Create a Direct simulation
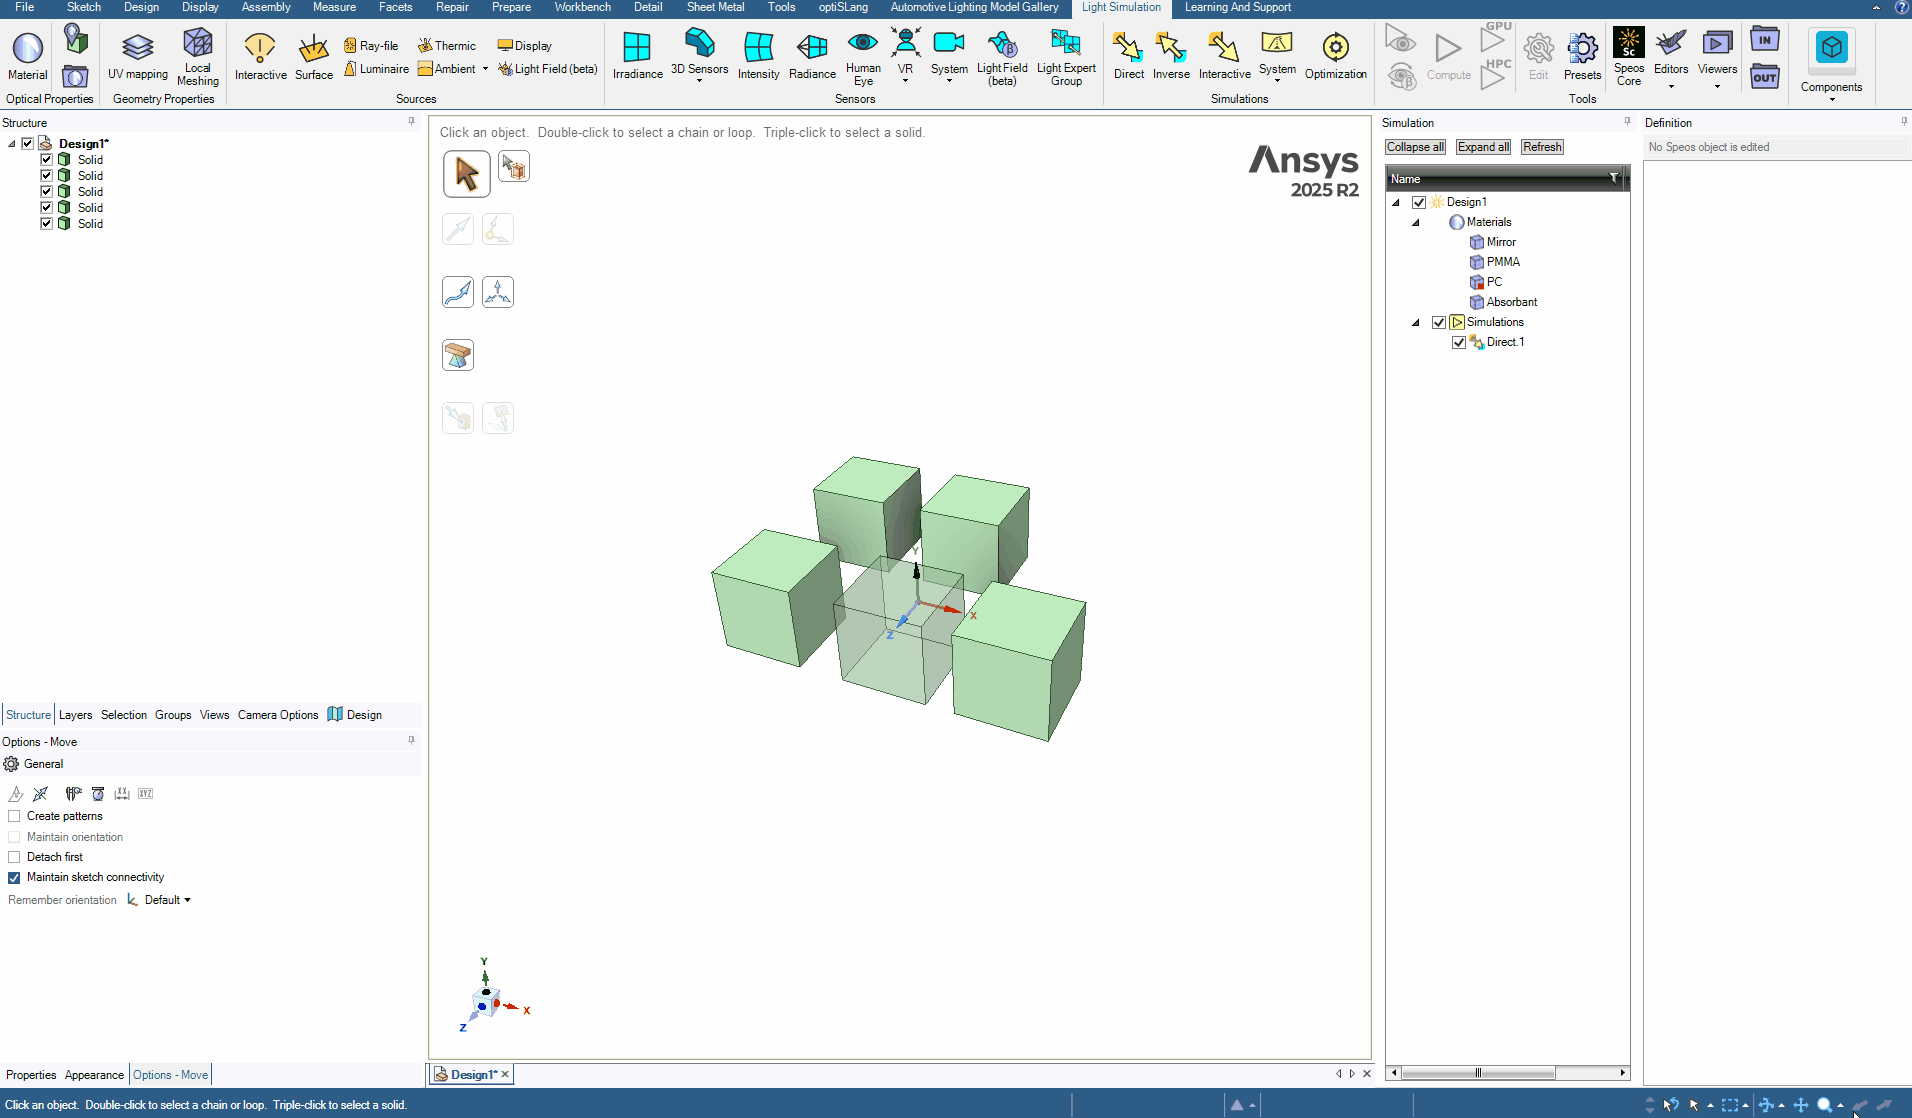1912x1118 pixels. coord(1128,56)
